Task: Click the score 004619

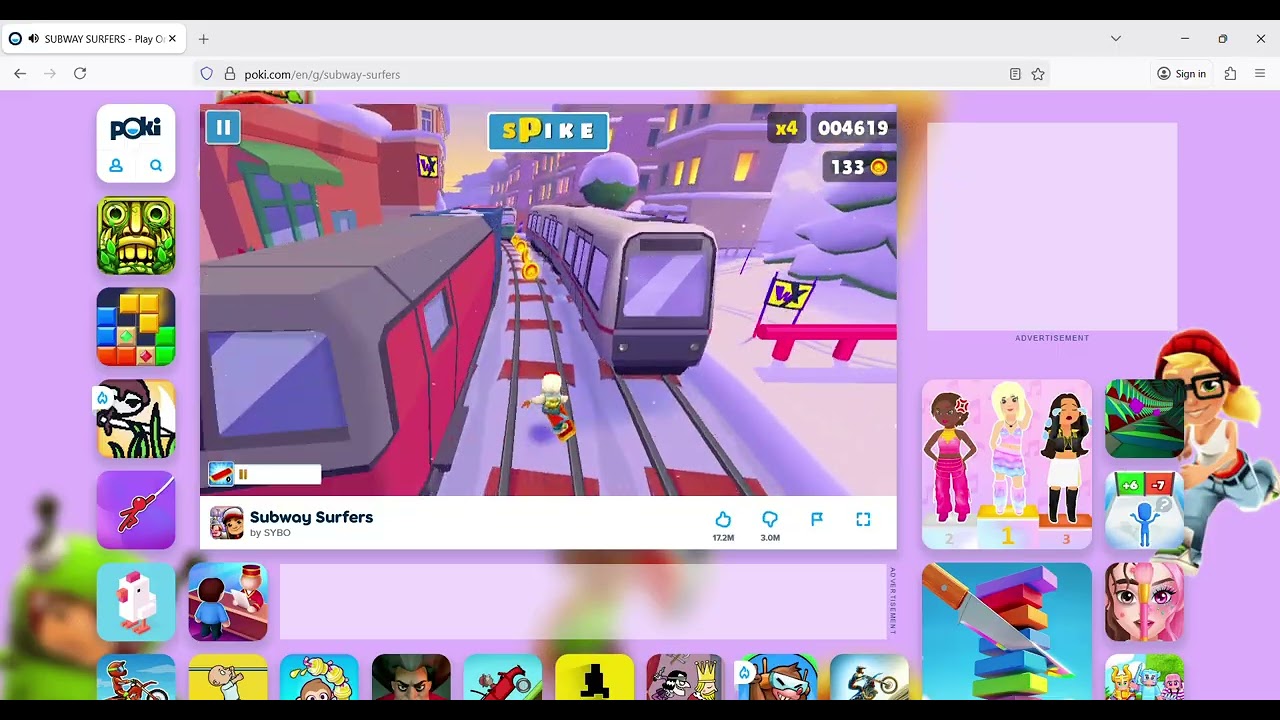Action: click(x=852, y=128)
